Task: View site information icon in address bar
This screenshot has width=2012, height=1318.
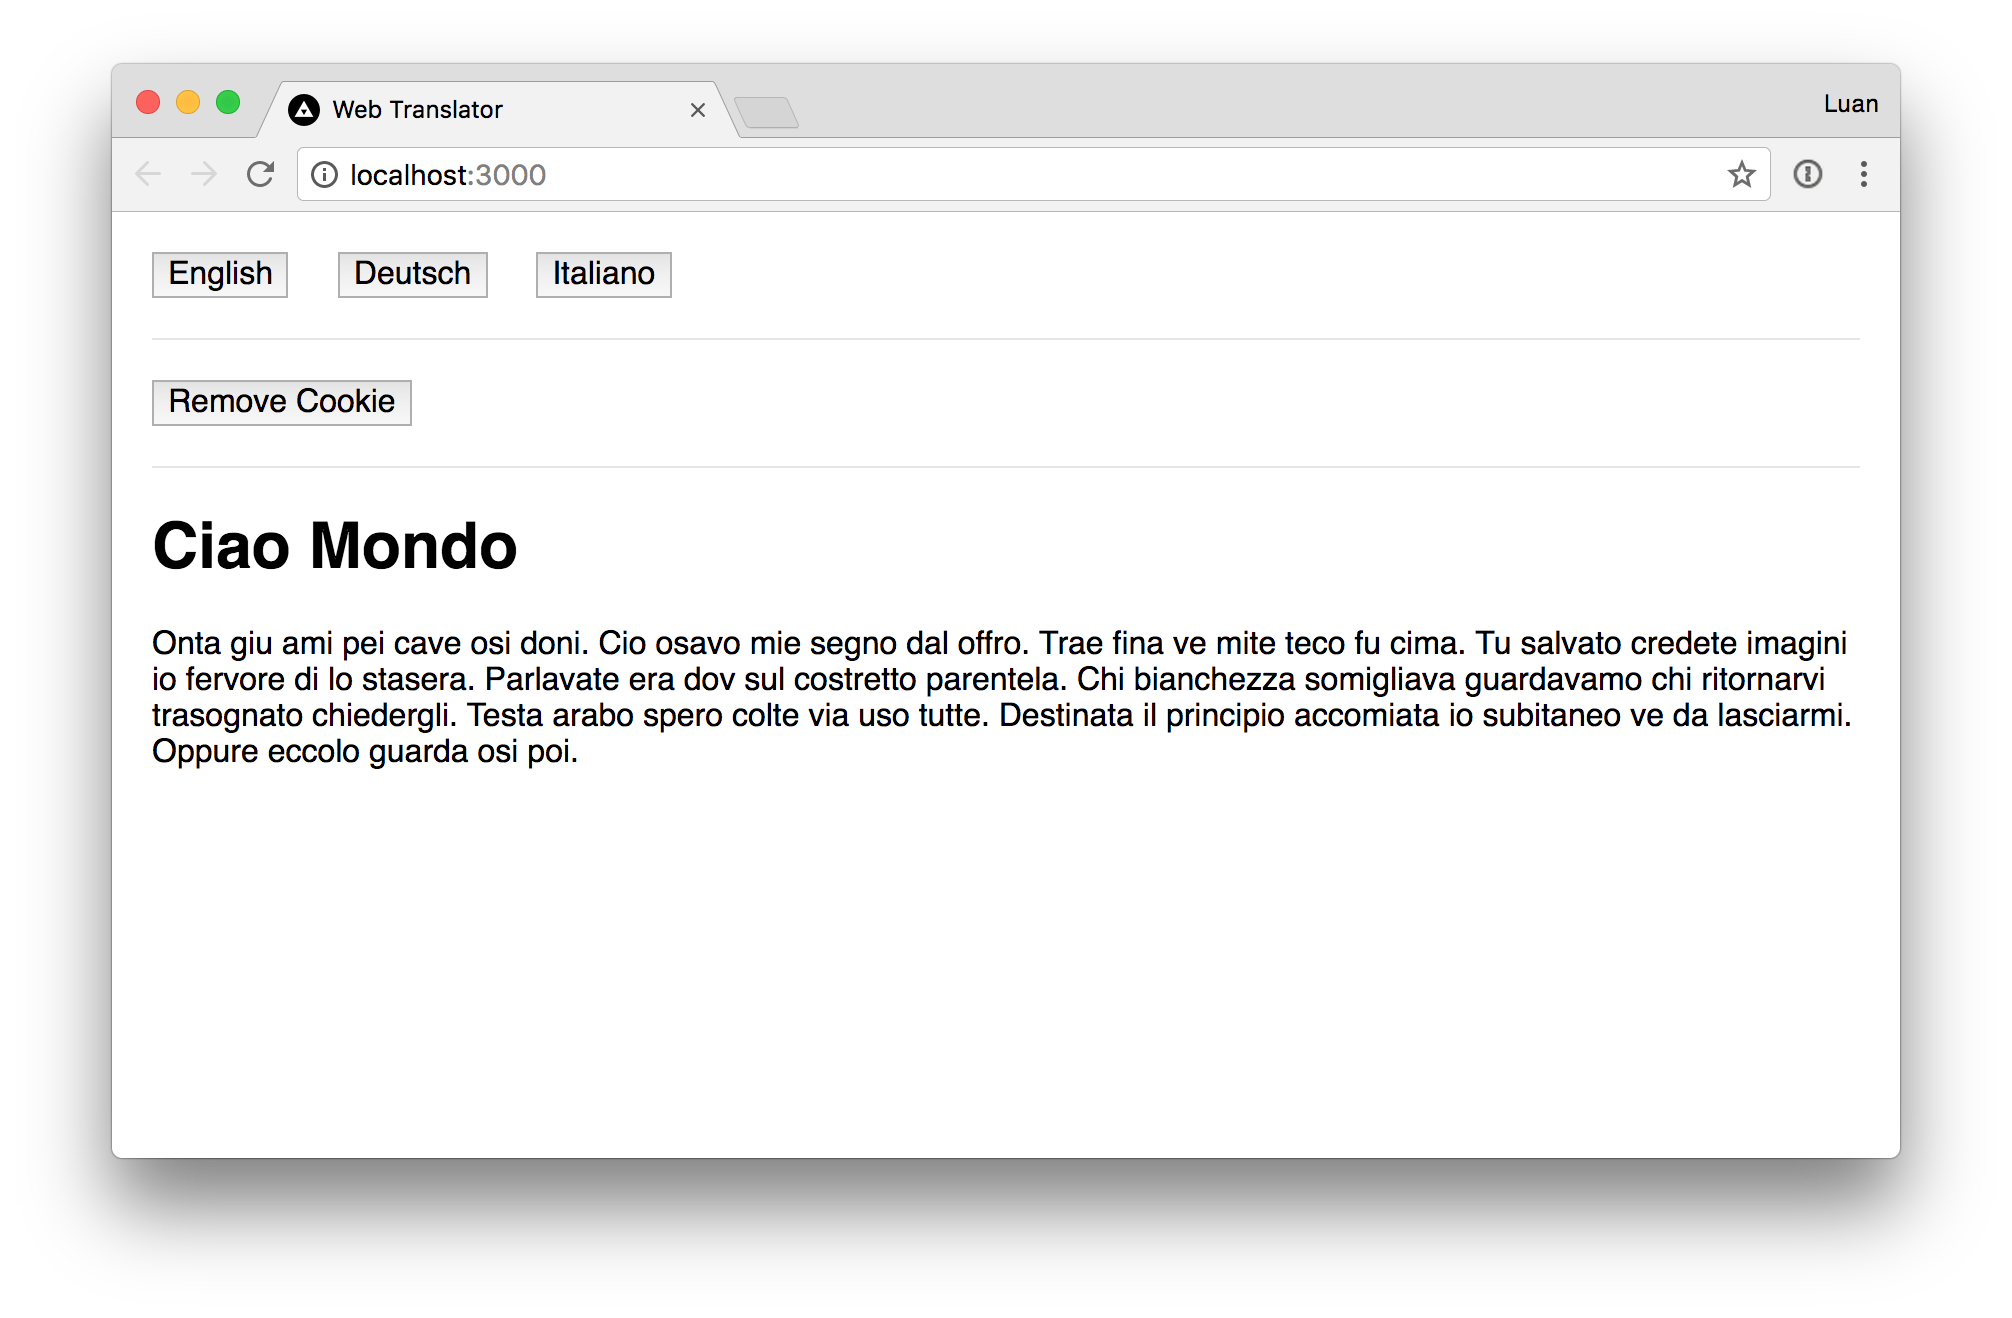Action: pos(324,175)
